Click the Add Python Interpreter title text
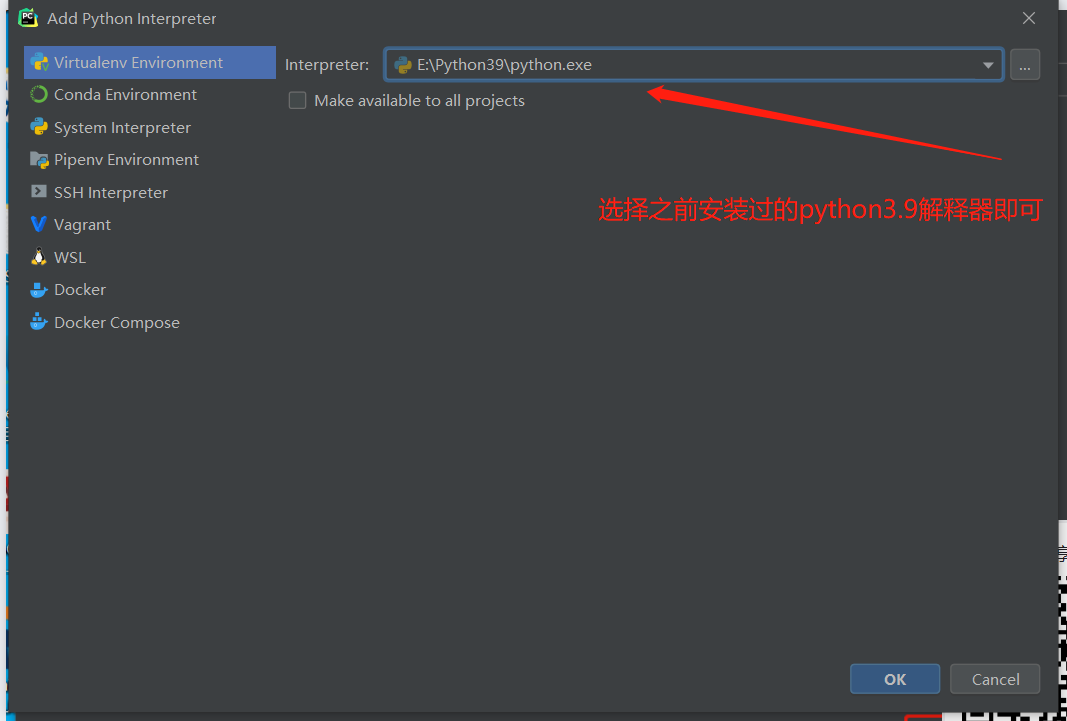This screenshot has width=1067, height=721. coord(131,19)
